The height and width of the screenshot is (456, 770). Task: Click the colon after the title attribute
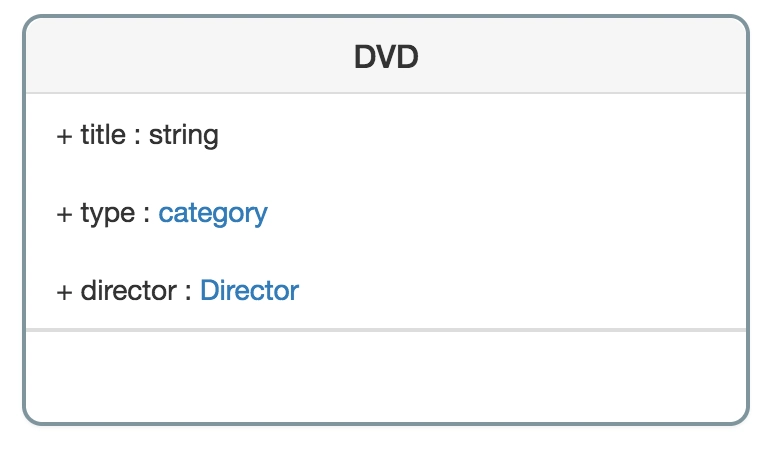(138, 136)
